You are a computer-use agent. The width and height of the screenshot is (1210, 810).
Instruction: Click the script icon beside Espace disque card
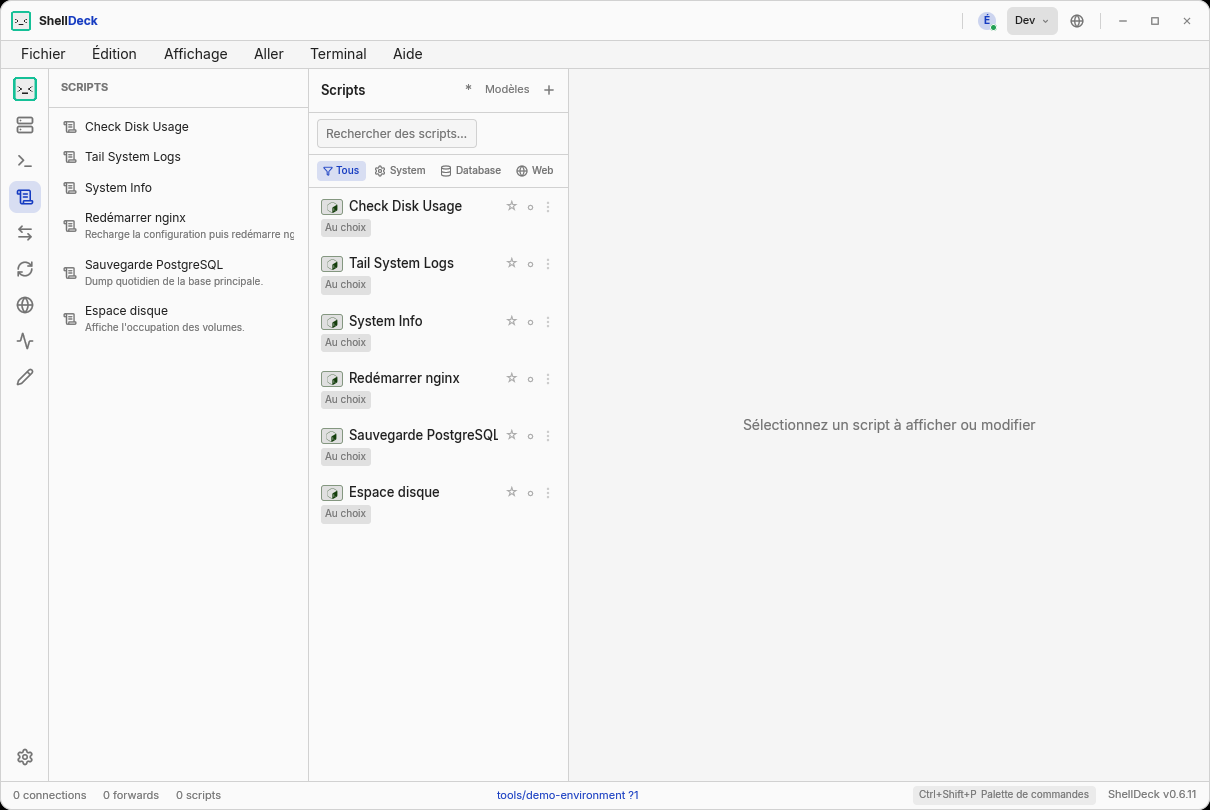(x=332, y=493)
